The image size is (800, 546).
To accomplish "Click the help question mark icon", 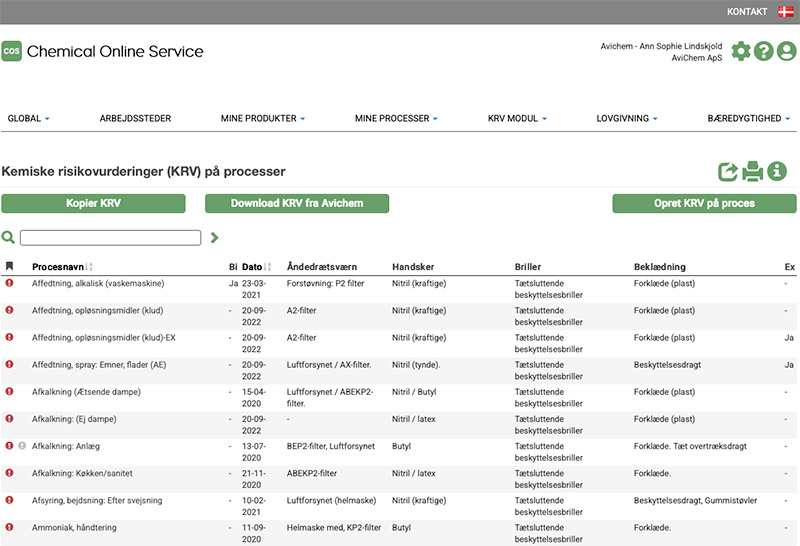I will point(764,51).
